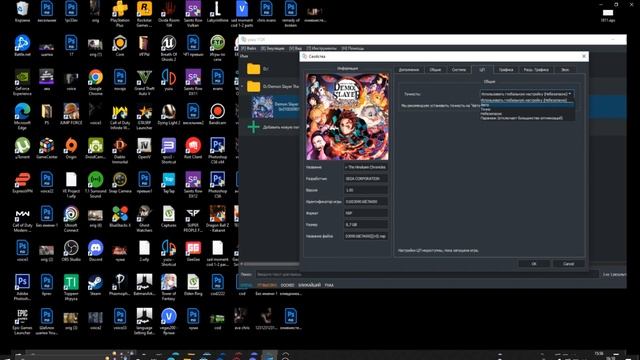The height and width of the screenshot is (360, 640).
Task: Launch the Battle.net desktop shortcut
Action: tap(22, 46)
